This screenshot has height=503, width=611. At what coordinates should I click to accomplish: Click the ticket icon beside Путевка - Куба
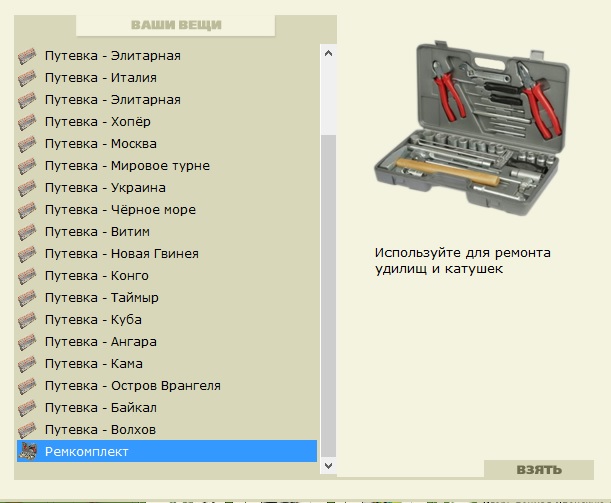27,320
